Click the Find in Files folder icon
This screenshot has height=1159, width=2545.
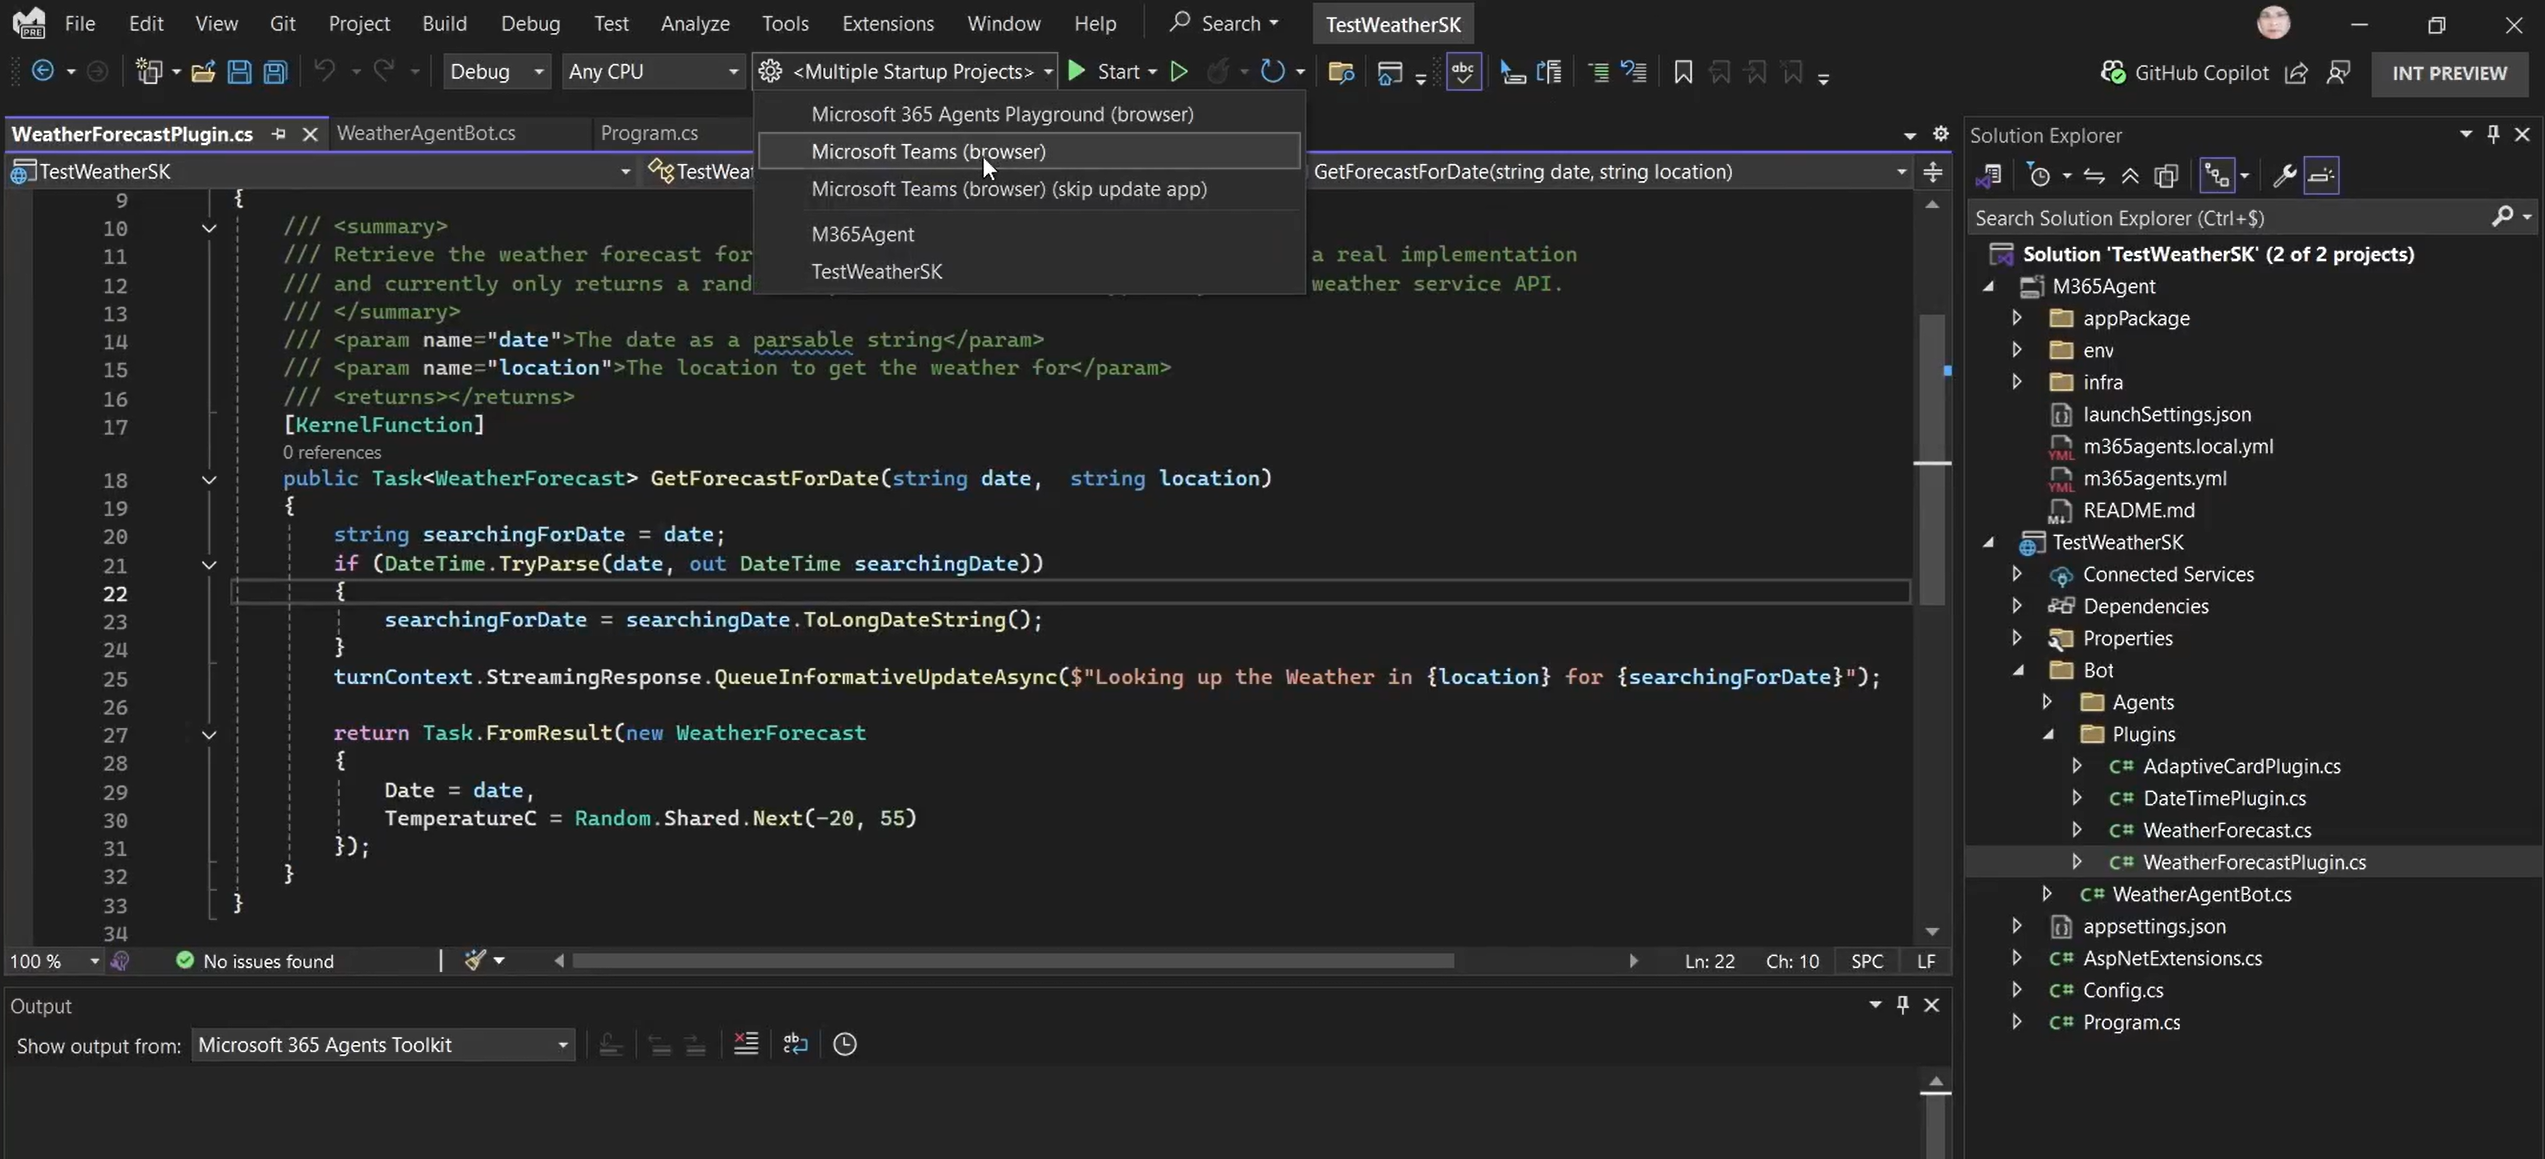coord(1341,72)
